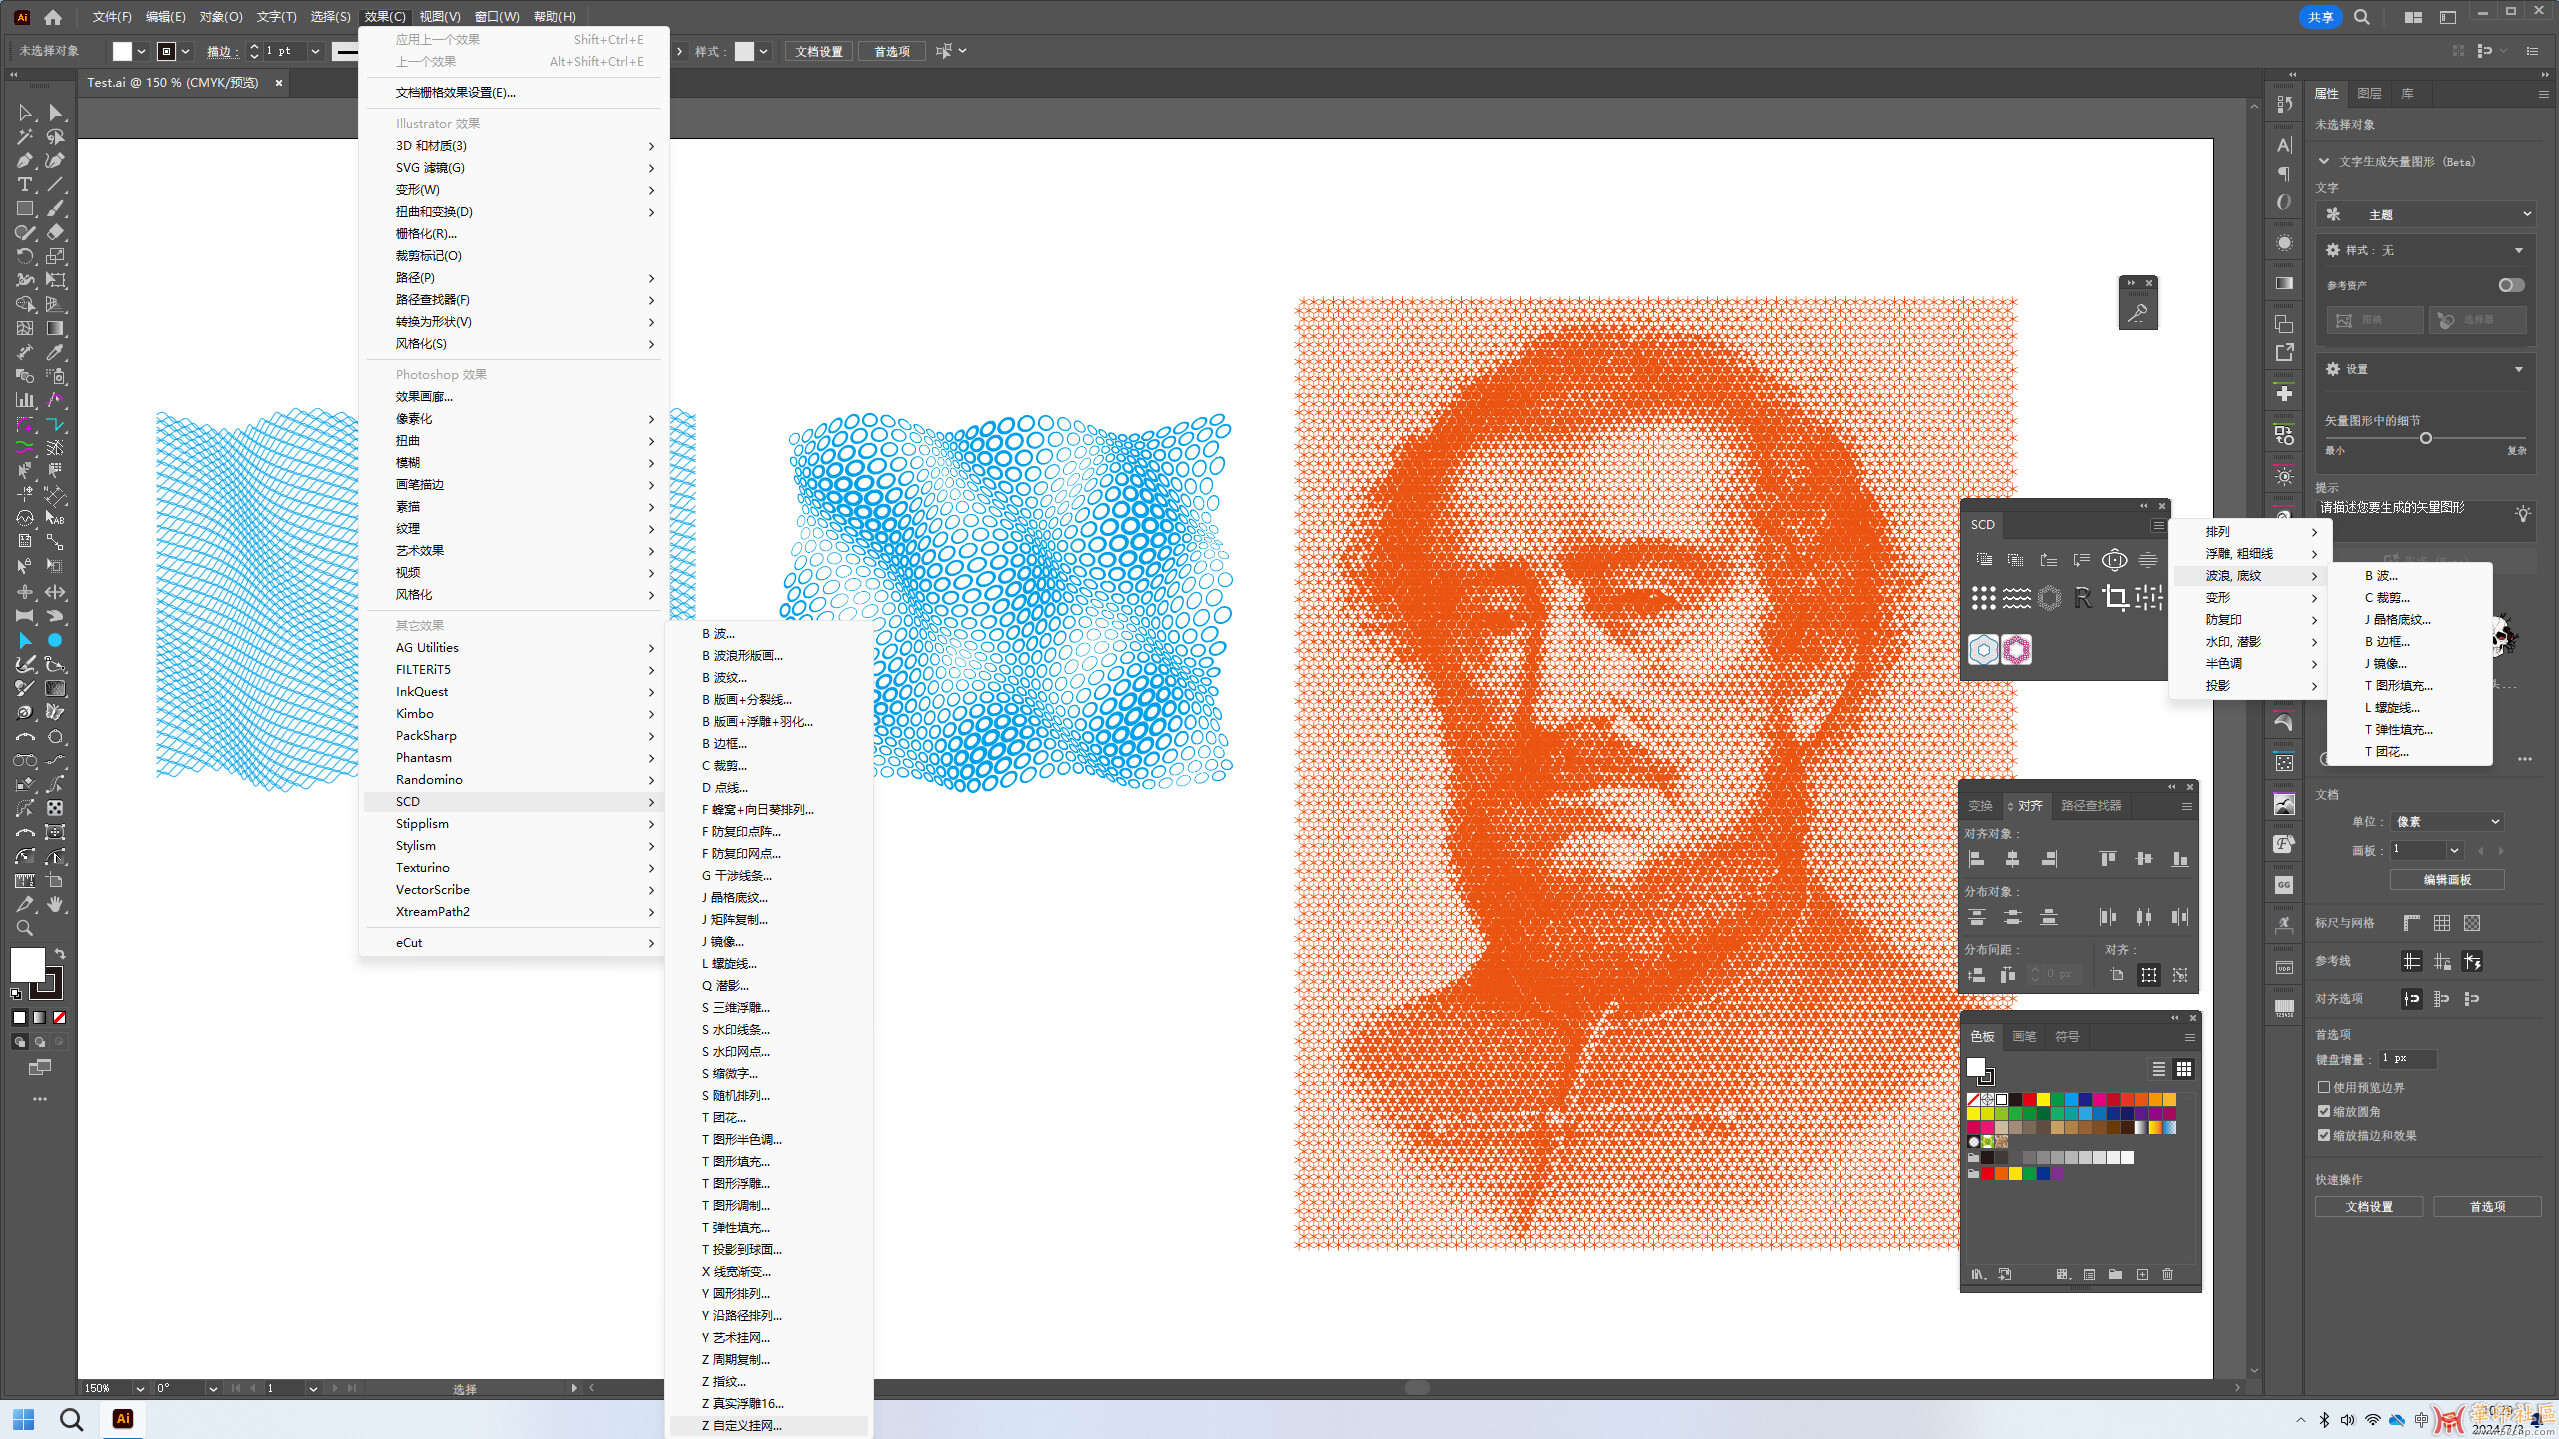Open the zoom level 150% dropdown
This screenshot has height=1439, width=2559.
pyautogui.click(x=140, y=1388)
